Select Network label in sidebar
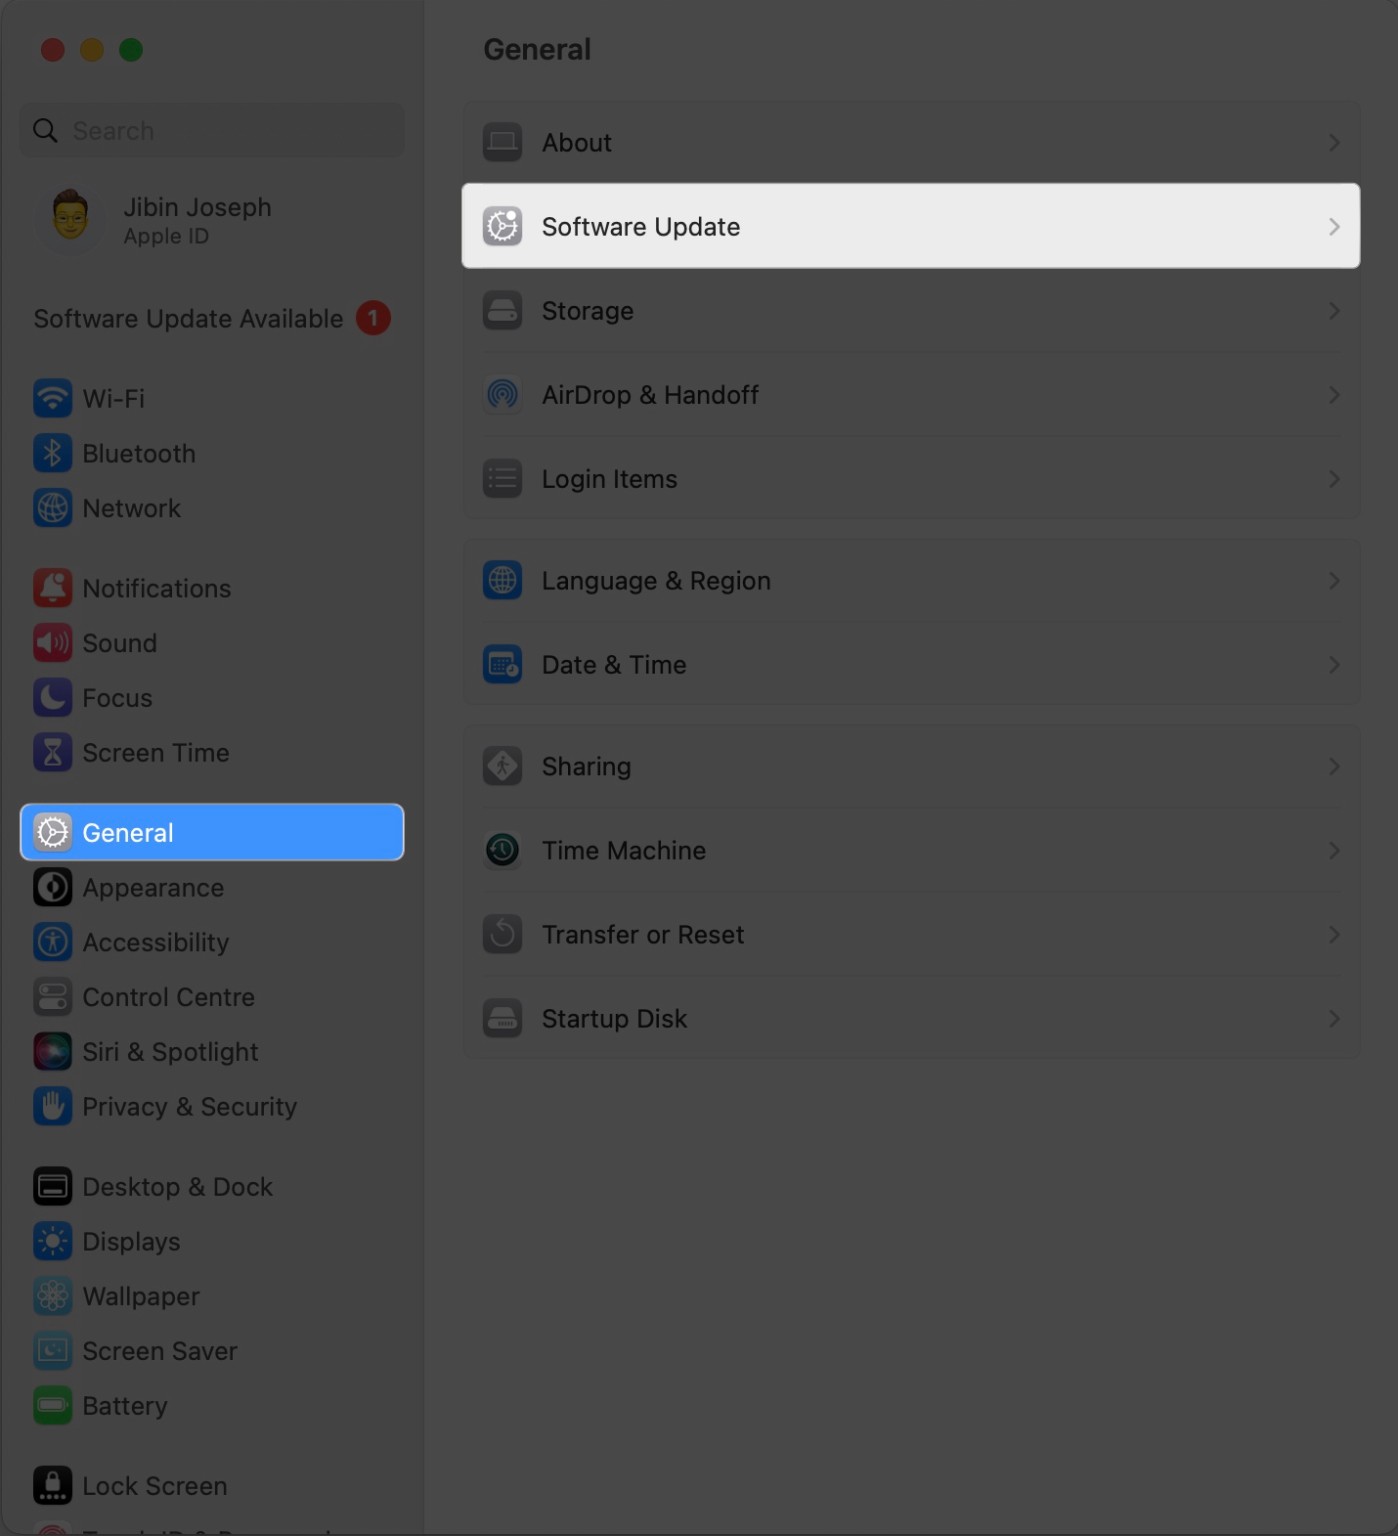The image size is (1398, 1536). pos(132,508)
